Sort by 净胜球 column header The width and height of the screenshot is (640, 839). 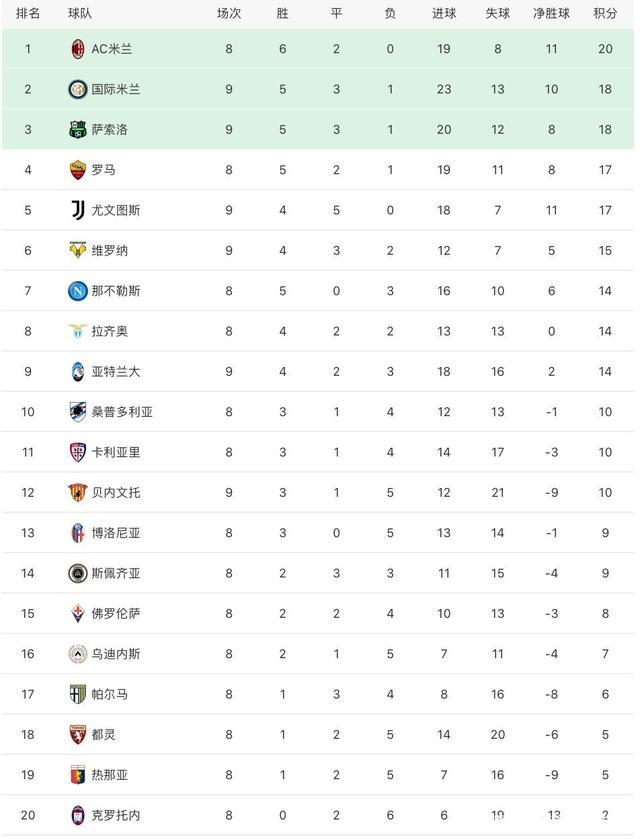551,13
